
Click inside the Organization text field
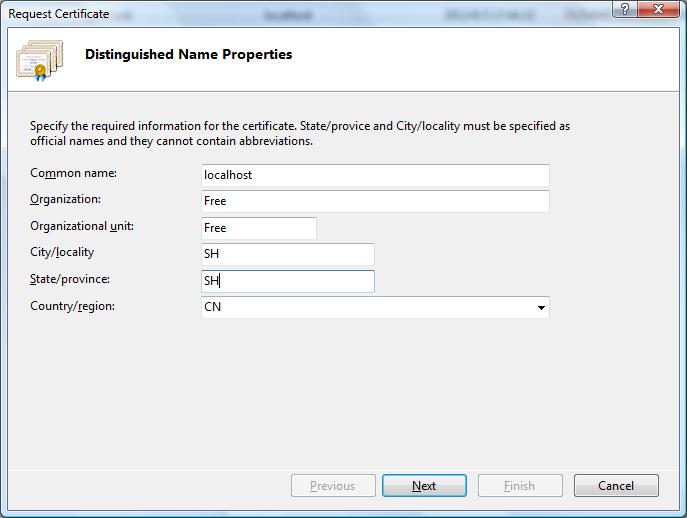(x=375, y=201)
